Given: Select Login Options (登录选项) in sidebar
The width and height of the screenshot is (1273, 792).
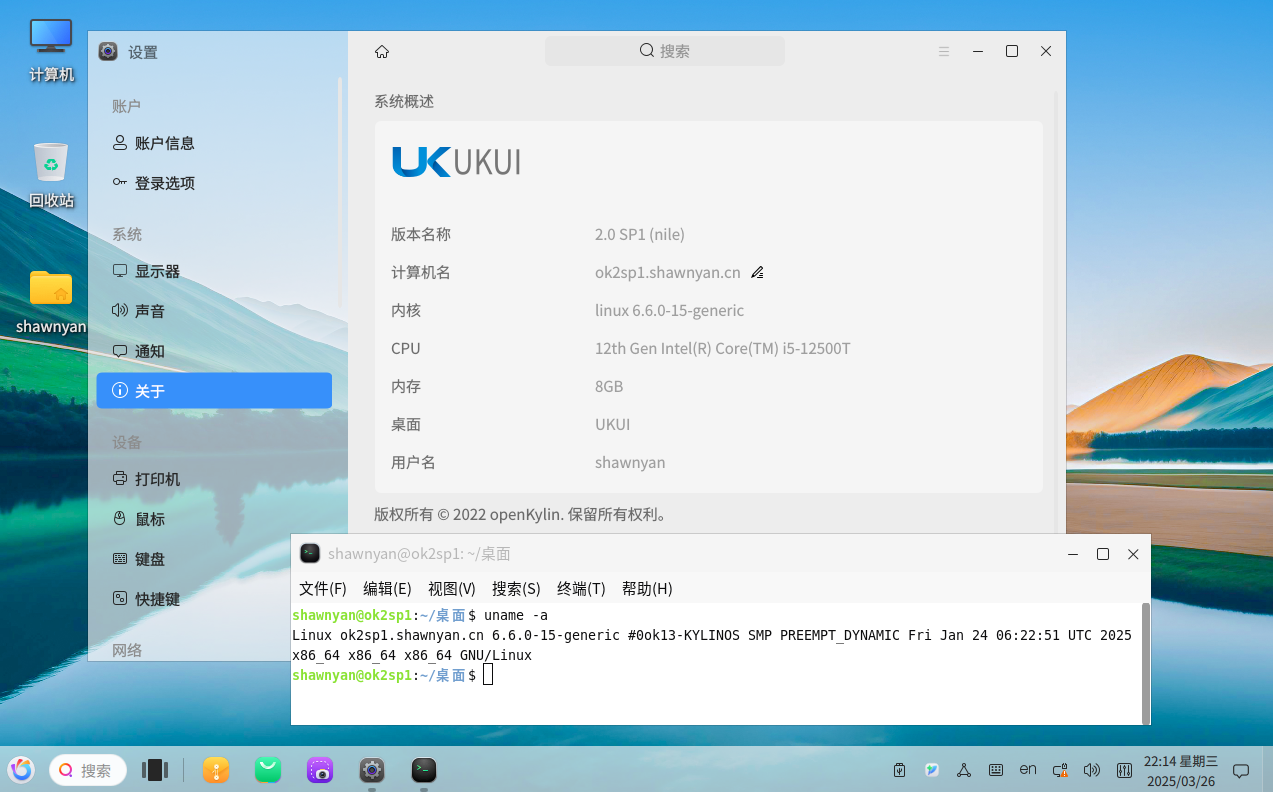Looking at the screenshot, I should tap(164, 183).
